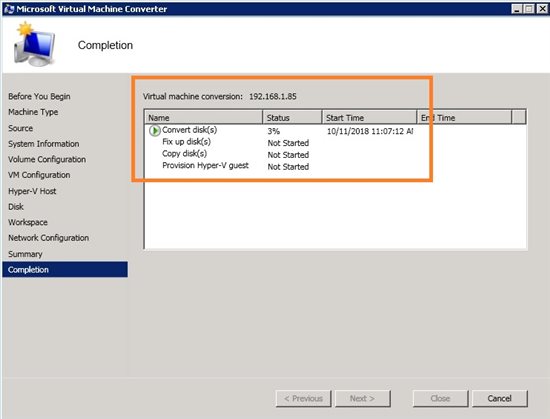
Task: Click the 10/11/2018 11:07:12 start time cell
Action: [370, 131]
